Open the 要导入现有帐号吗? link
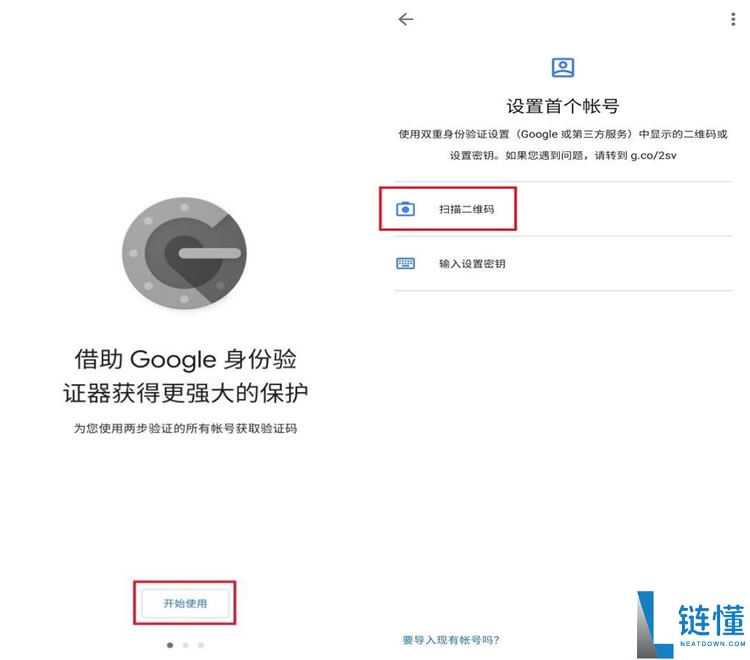 [x=451, y=640]
